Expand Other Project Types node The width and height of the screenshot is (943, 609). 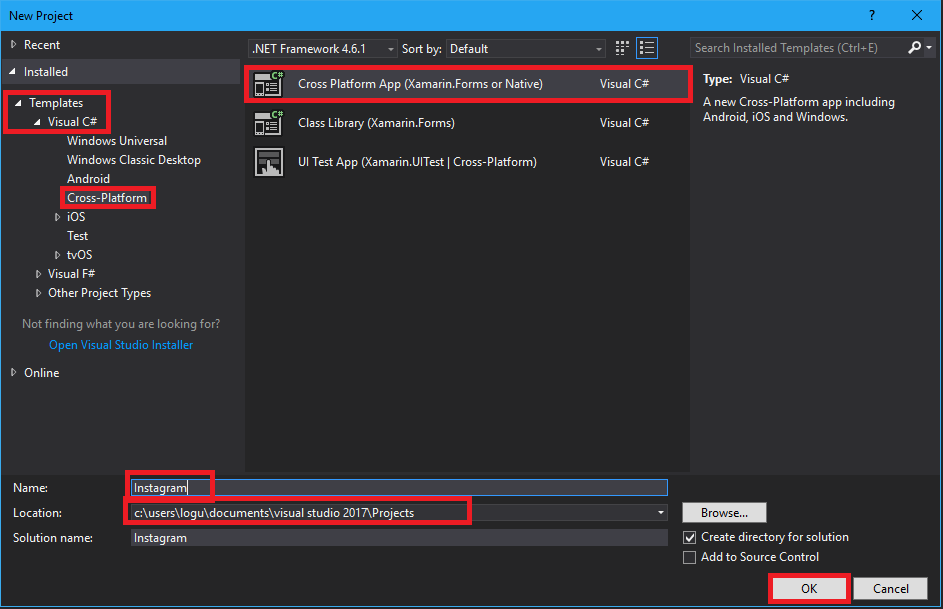(38, 293)
